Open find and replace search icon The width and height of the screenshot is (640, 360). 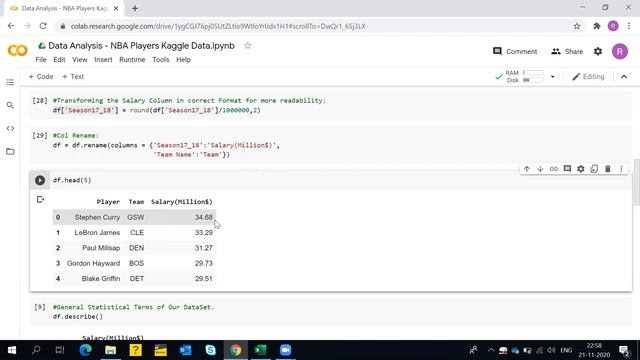click(x=10, y=105)
